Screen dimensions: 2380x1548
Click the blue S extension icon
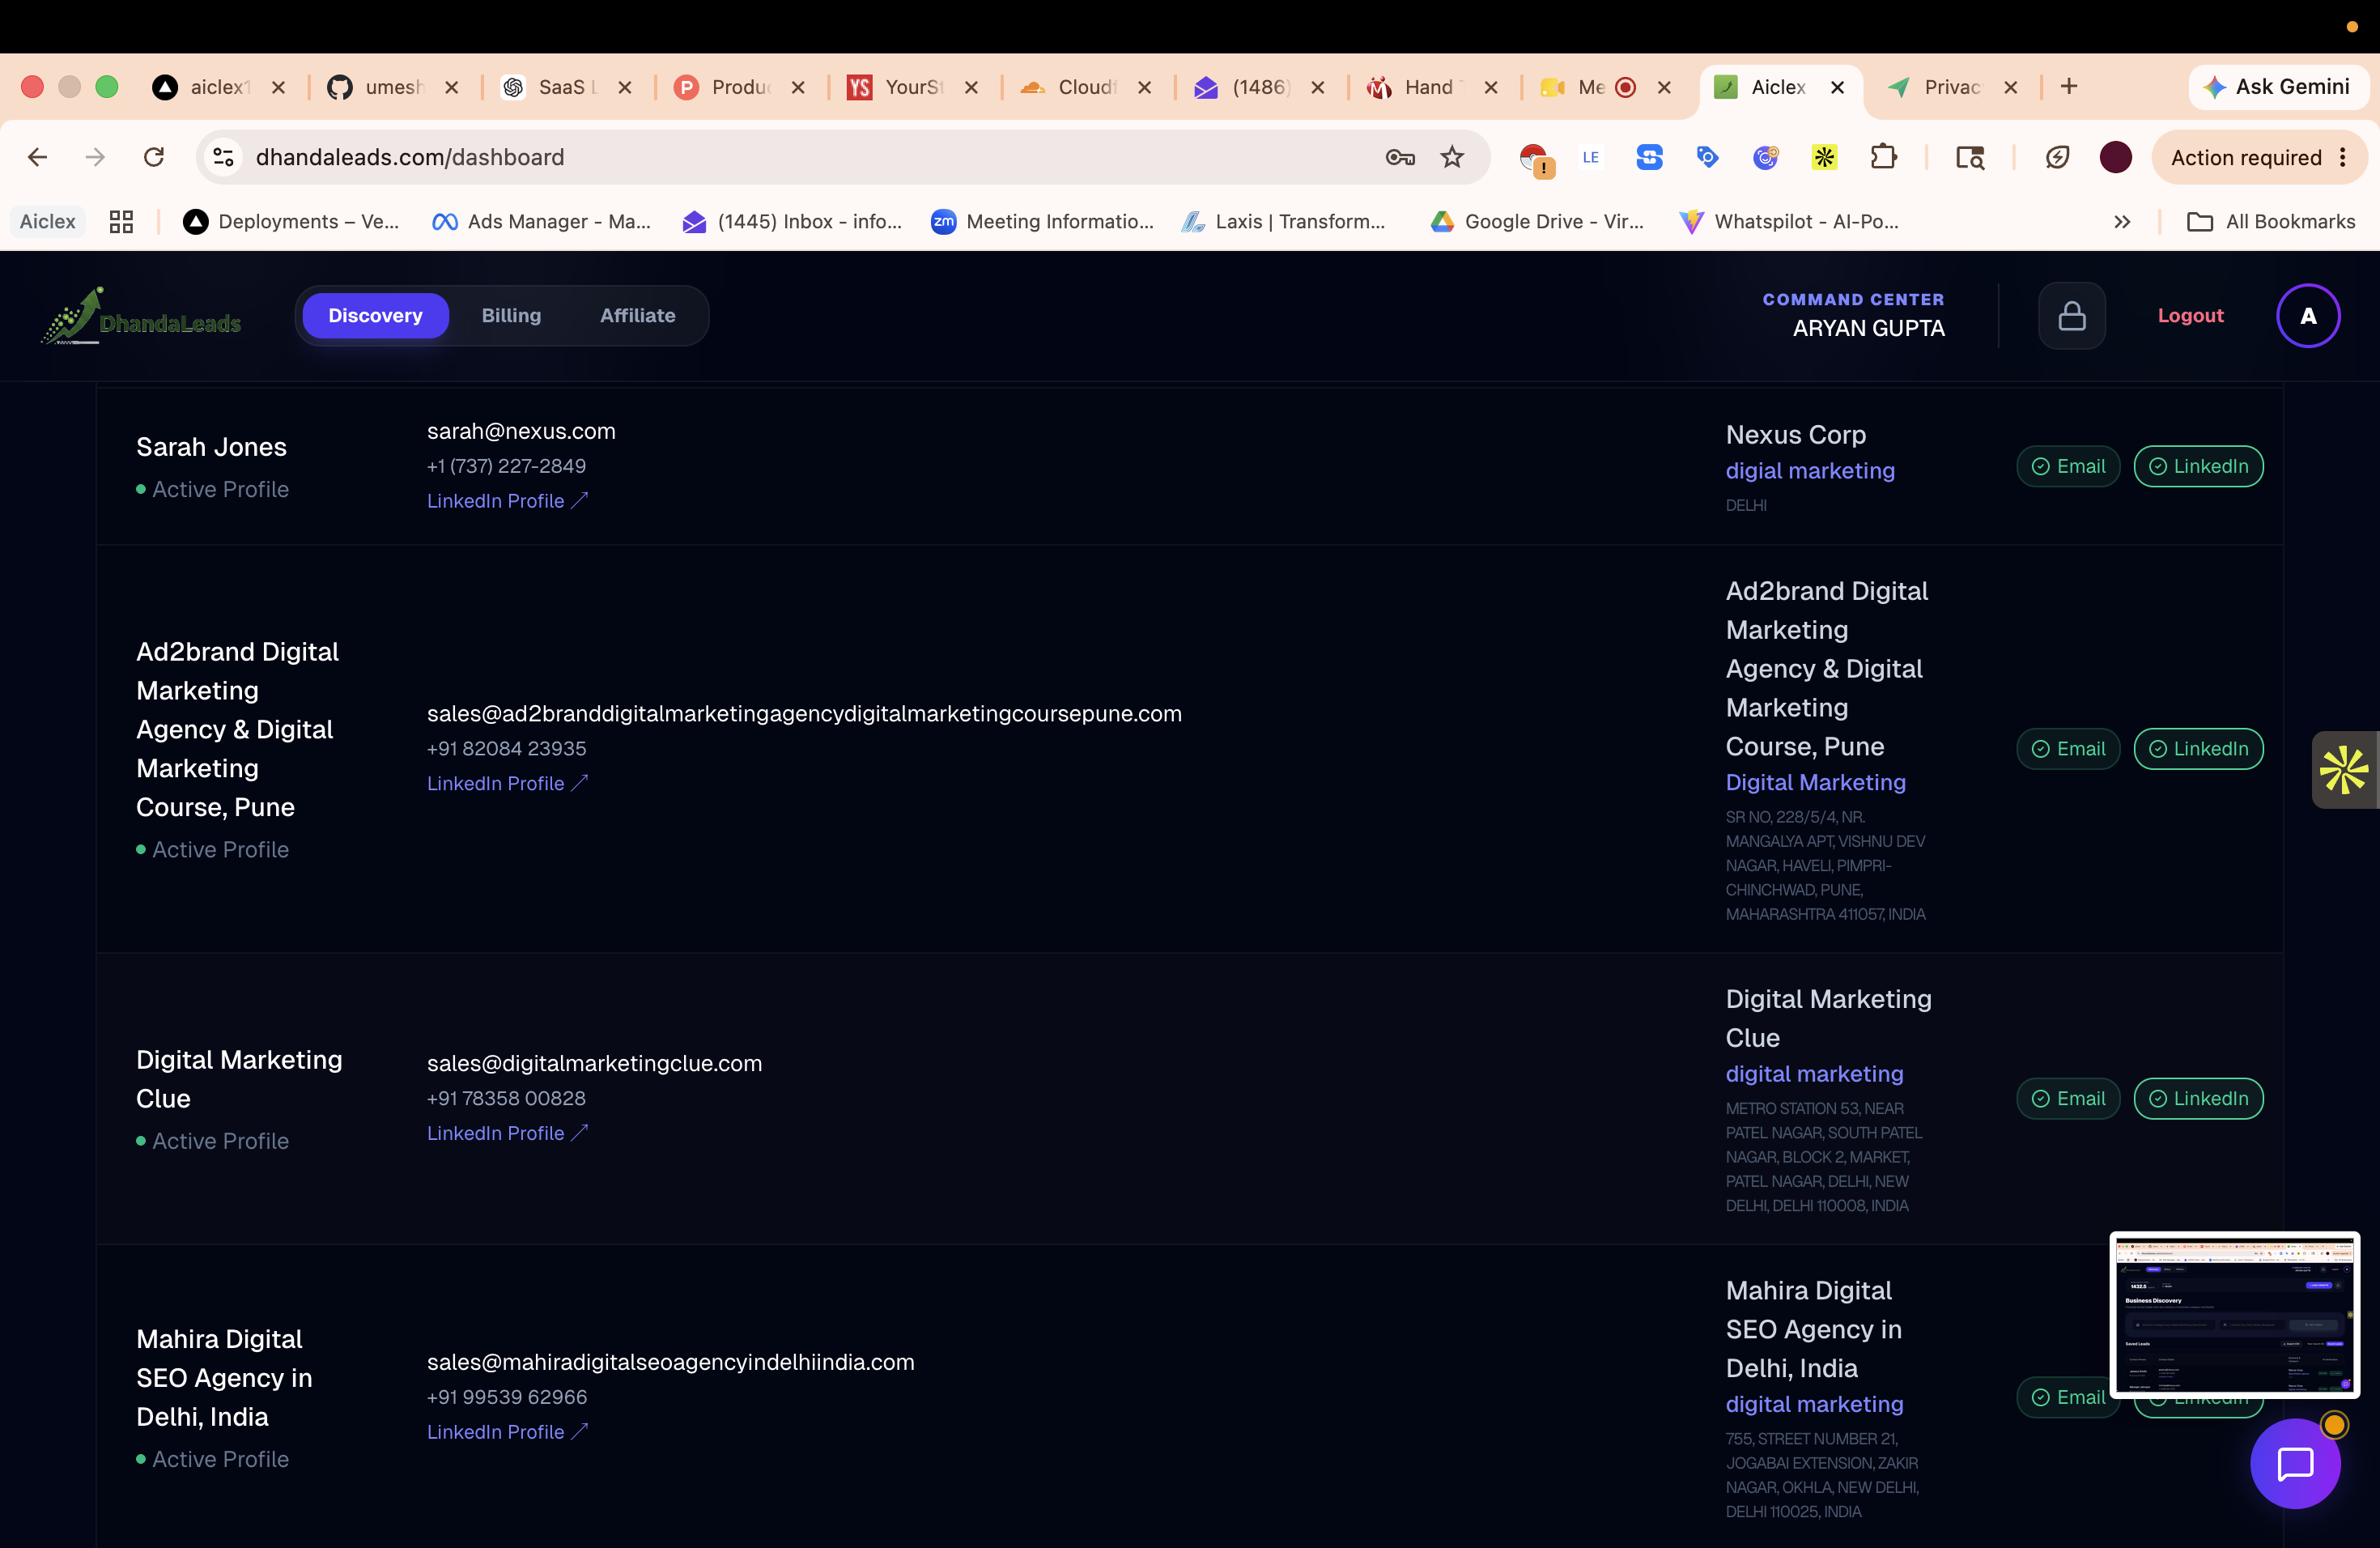click(1649, 157)
